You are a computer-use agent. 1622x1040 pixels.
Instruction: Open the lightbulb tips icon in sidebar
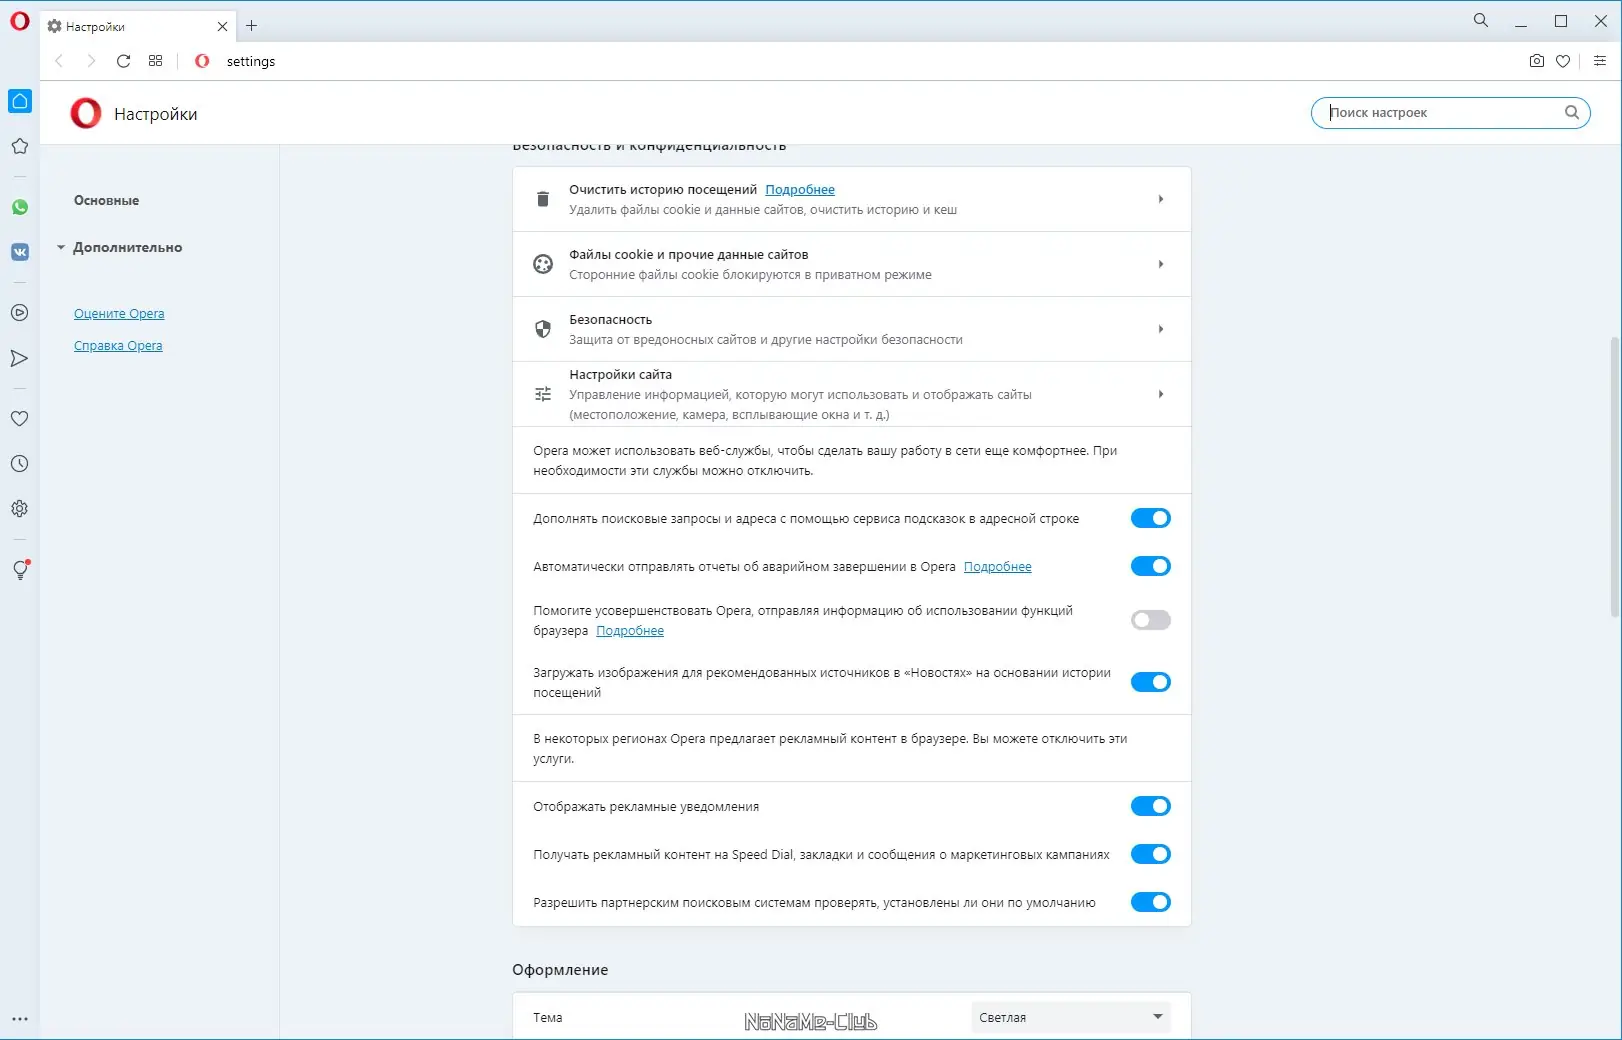pos(20,570)
